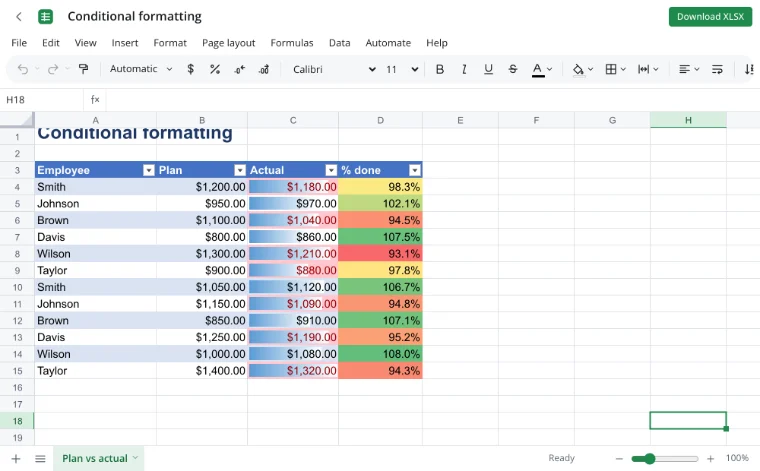Open the Format menu

point(170,43)
